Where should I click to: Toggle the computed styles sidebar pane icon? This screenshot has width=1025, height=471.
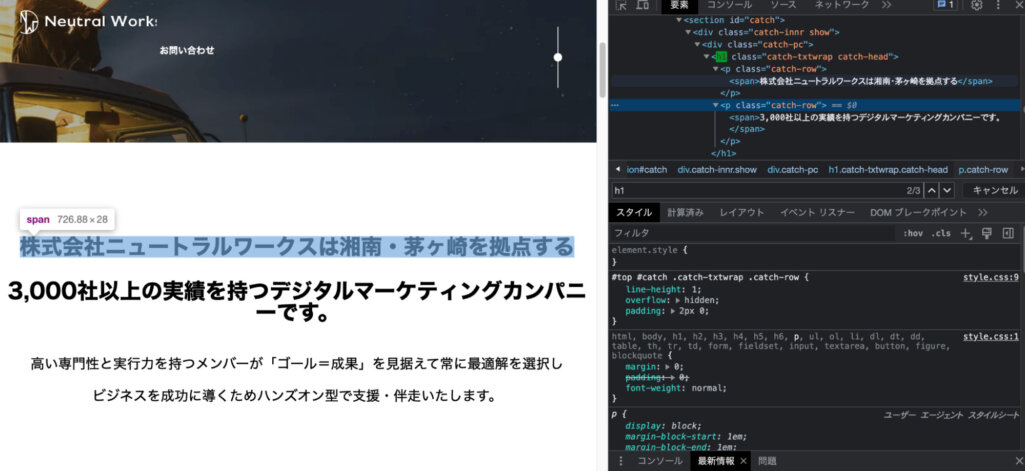tap(1008, 233)
